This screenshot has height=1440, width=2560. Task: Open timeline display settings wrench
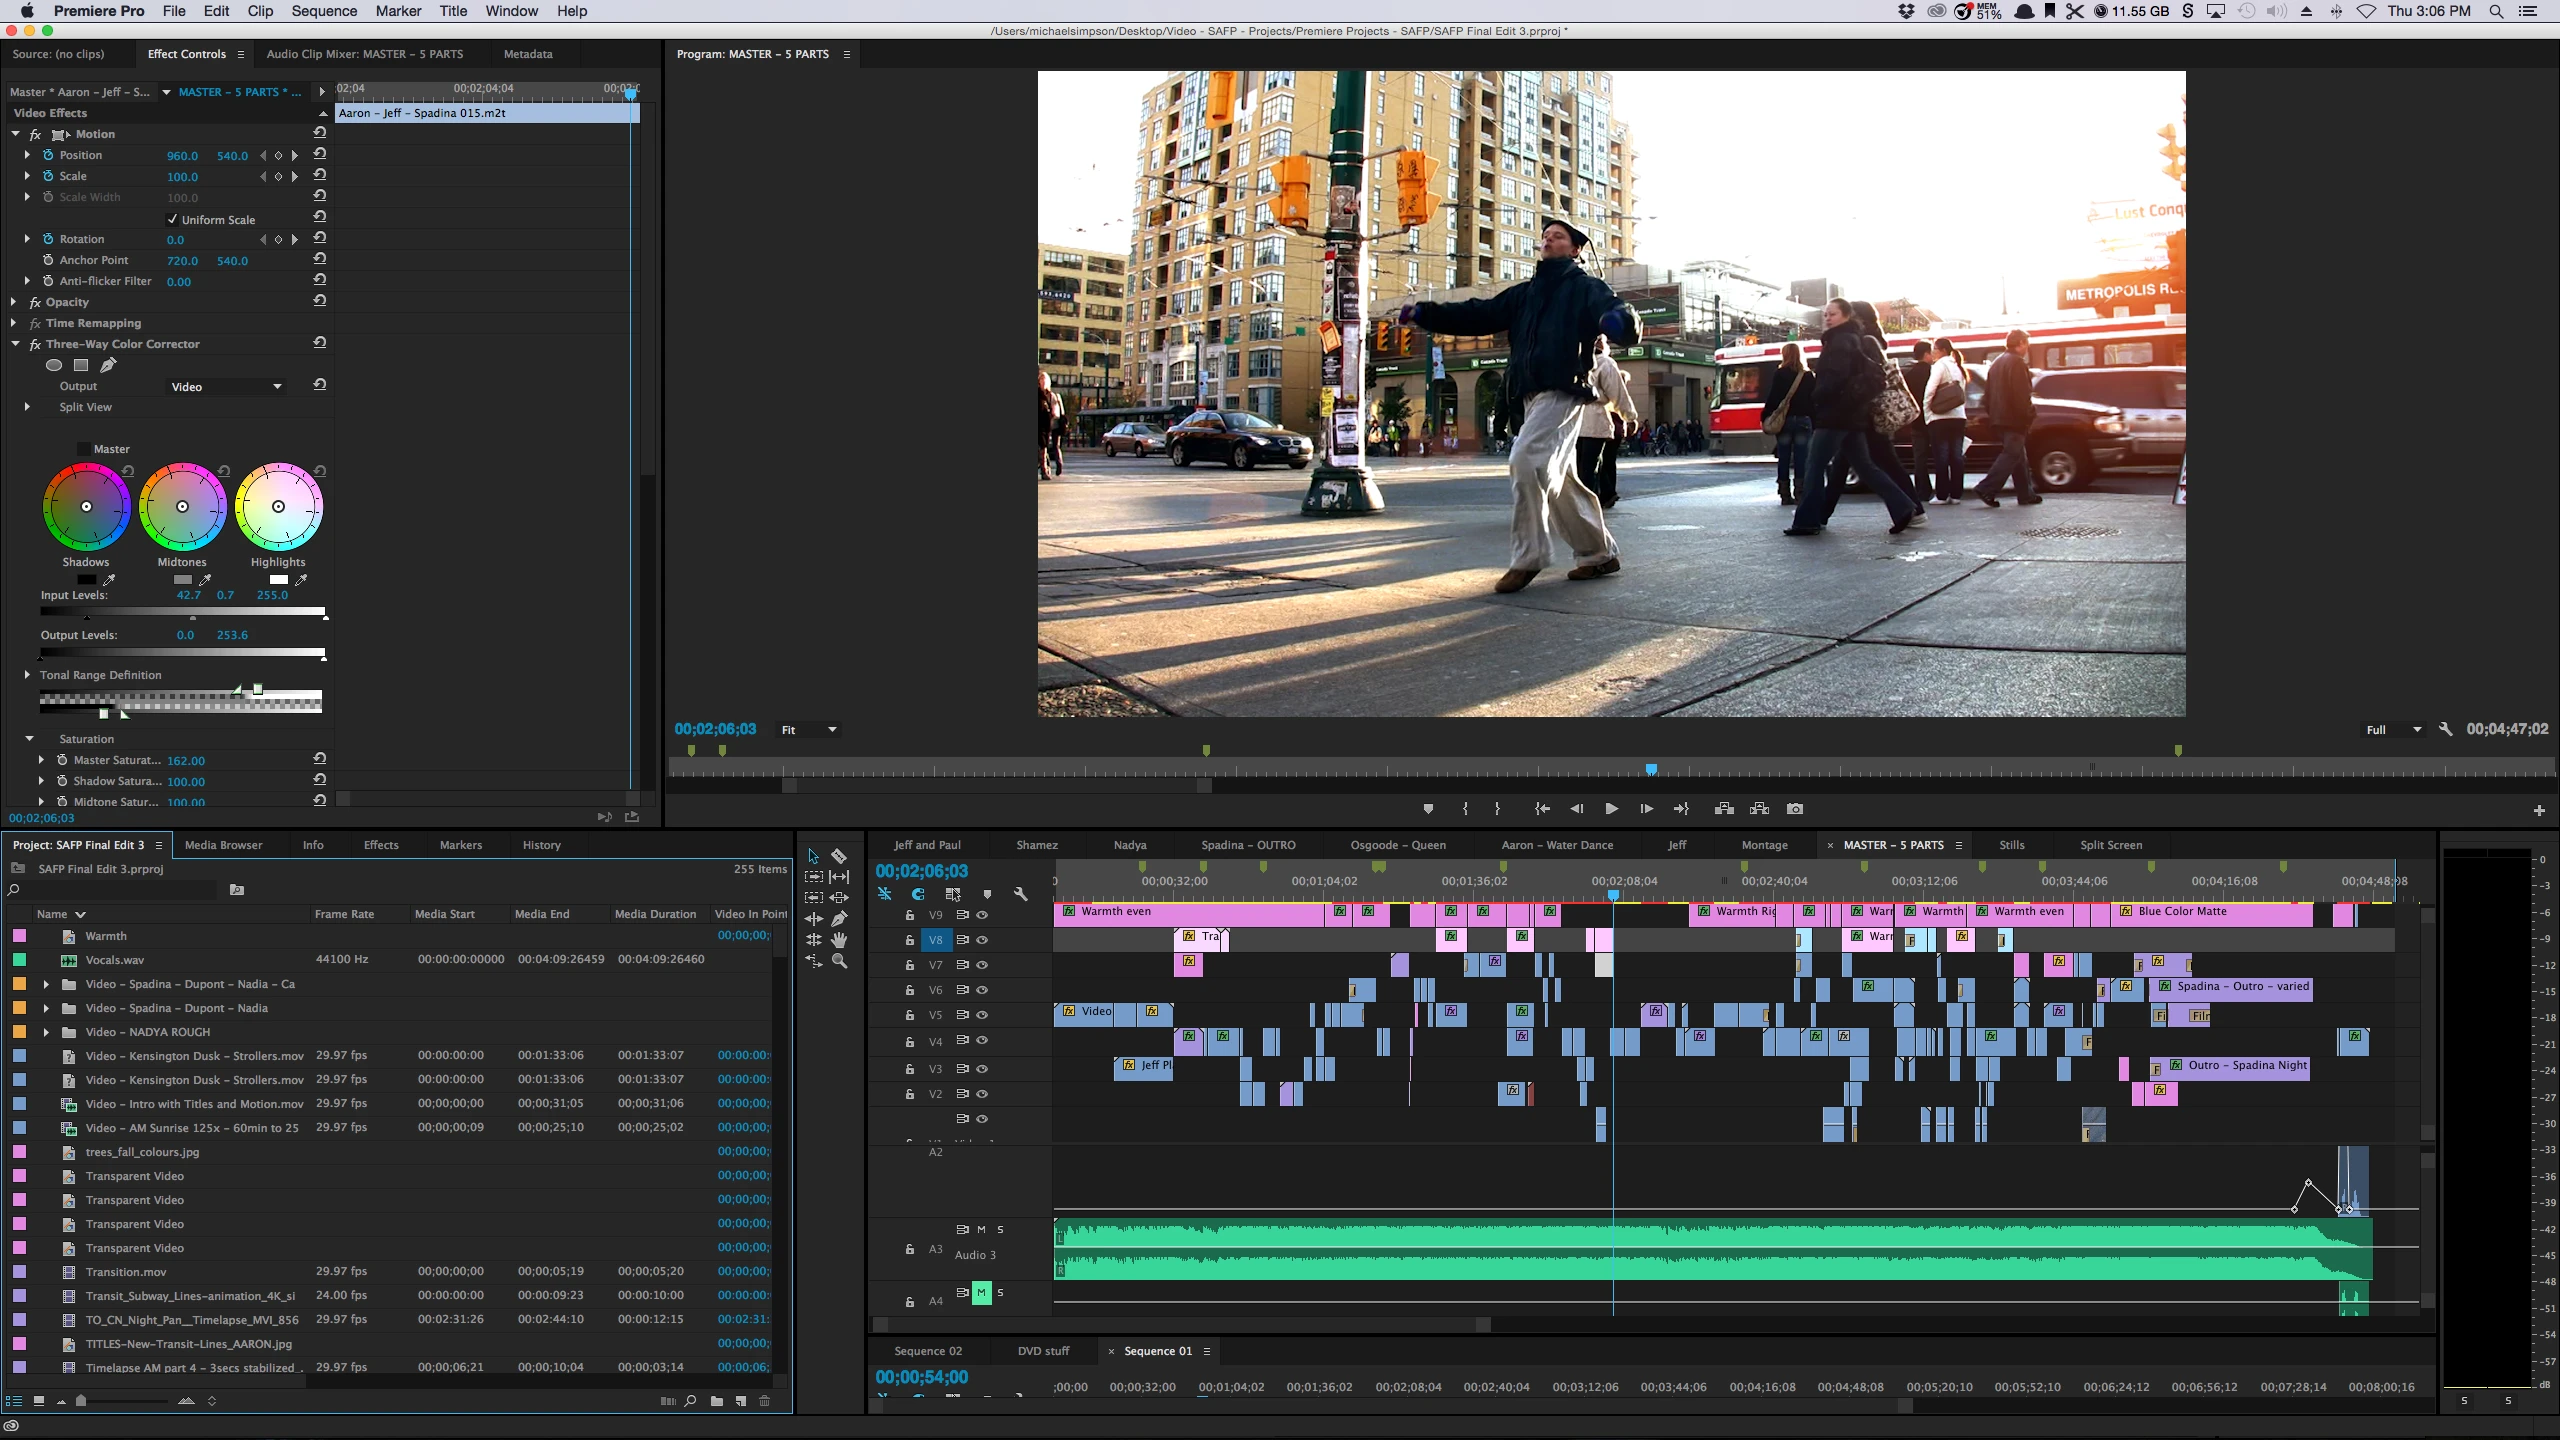point(1020,894)
